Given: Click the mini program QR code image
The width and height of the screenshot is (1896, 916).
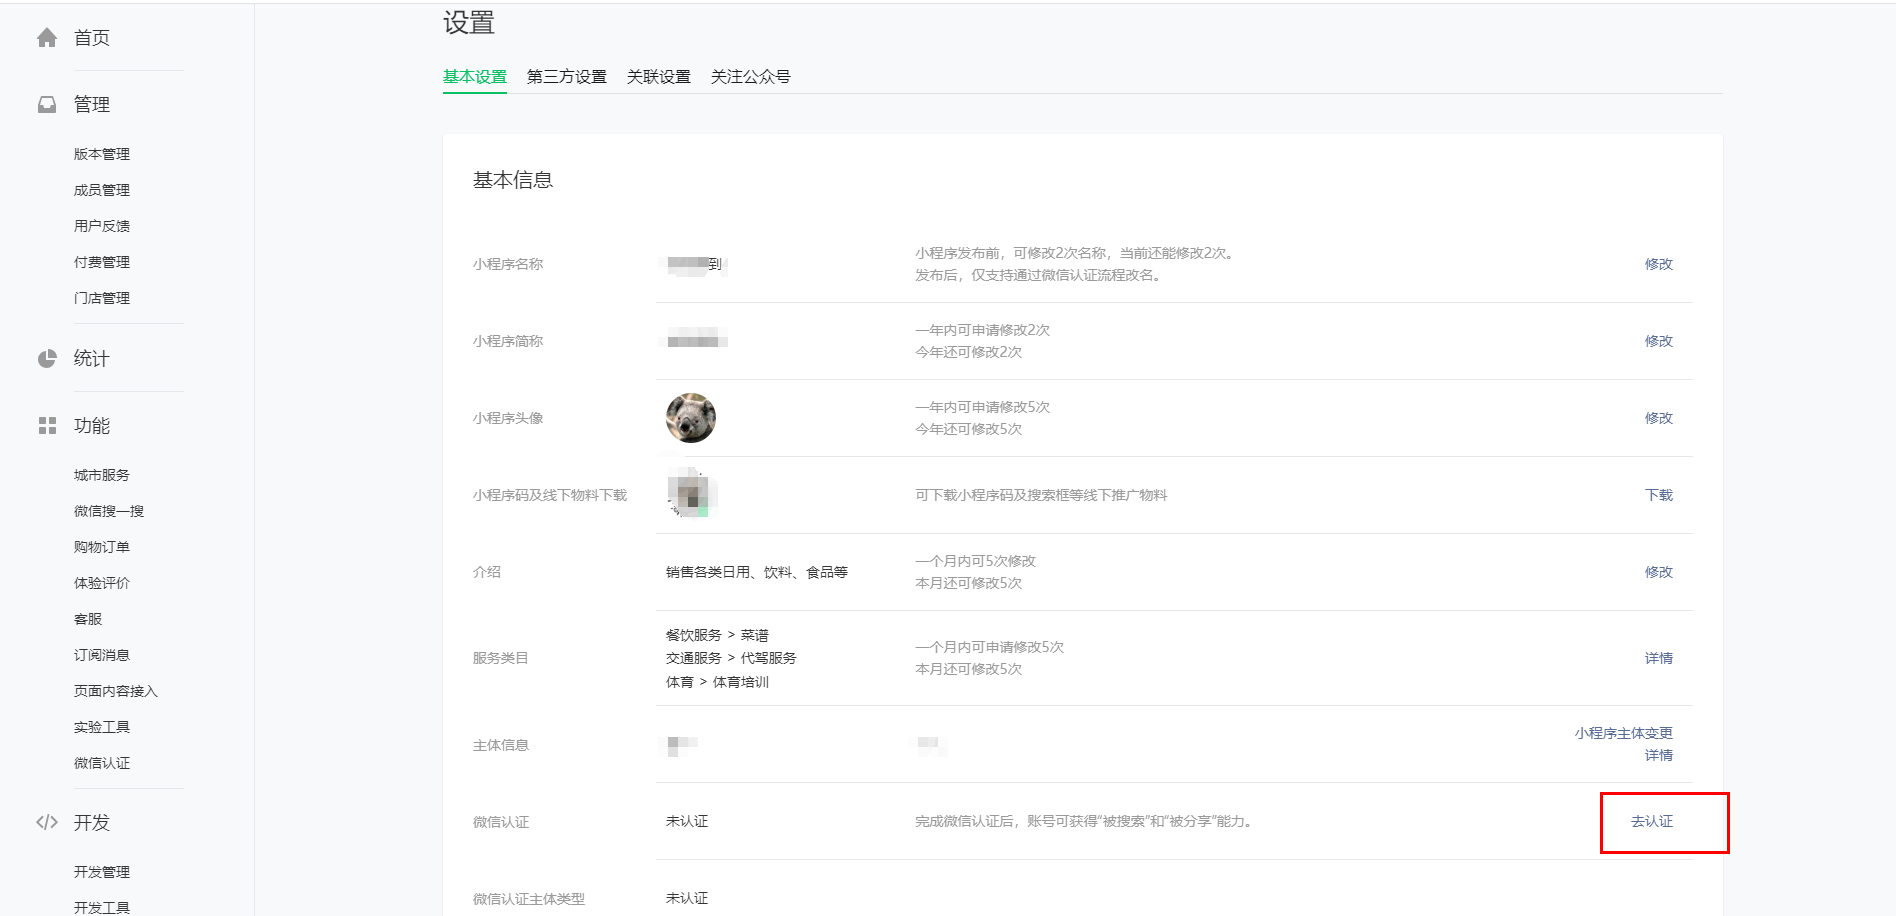Looking at the screenshot, I should [691, 494].
